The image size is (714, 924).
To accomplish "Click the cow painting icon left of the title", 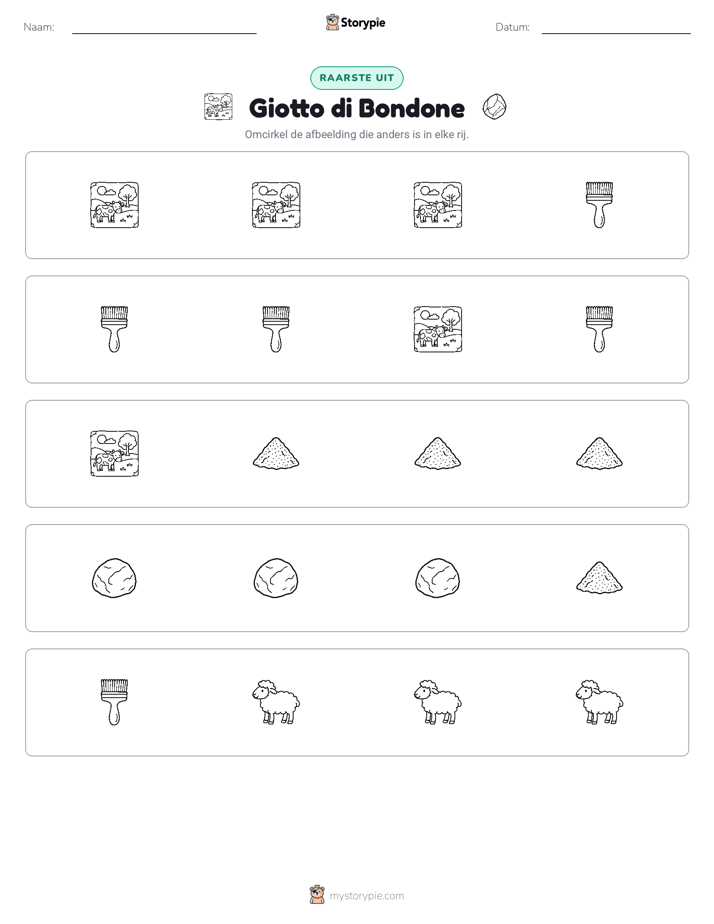I will 218,107.
